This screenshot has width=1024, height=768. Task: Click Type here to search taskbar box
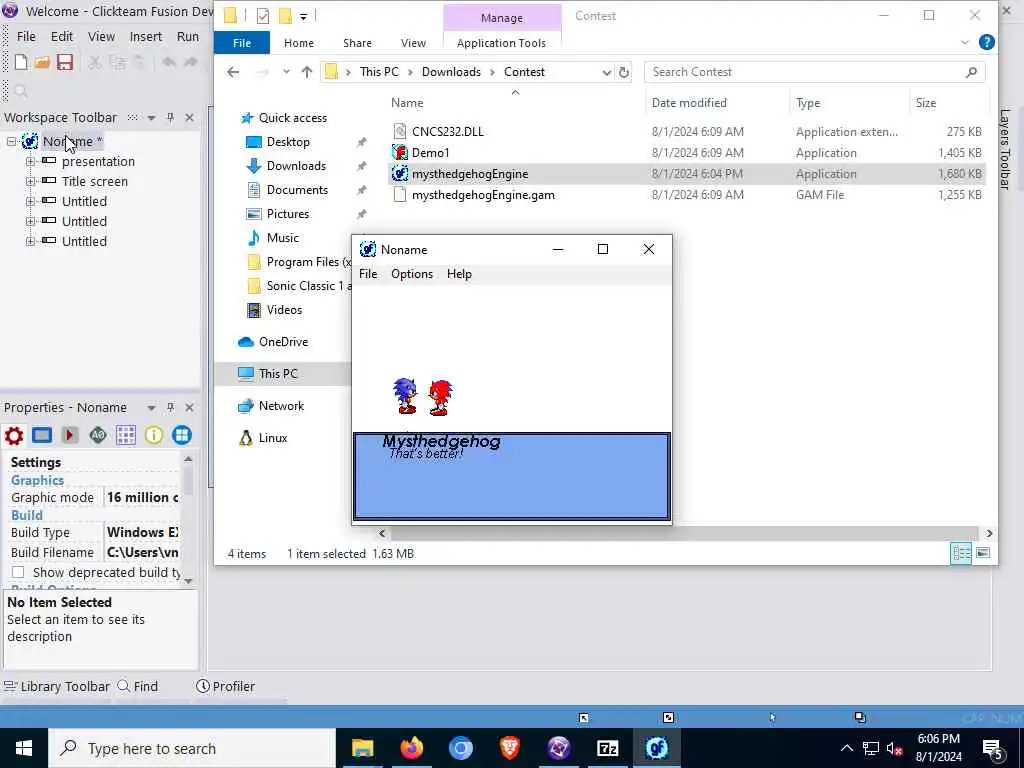[192, 748]
